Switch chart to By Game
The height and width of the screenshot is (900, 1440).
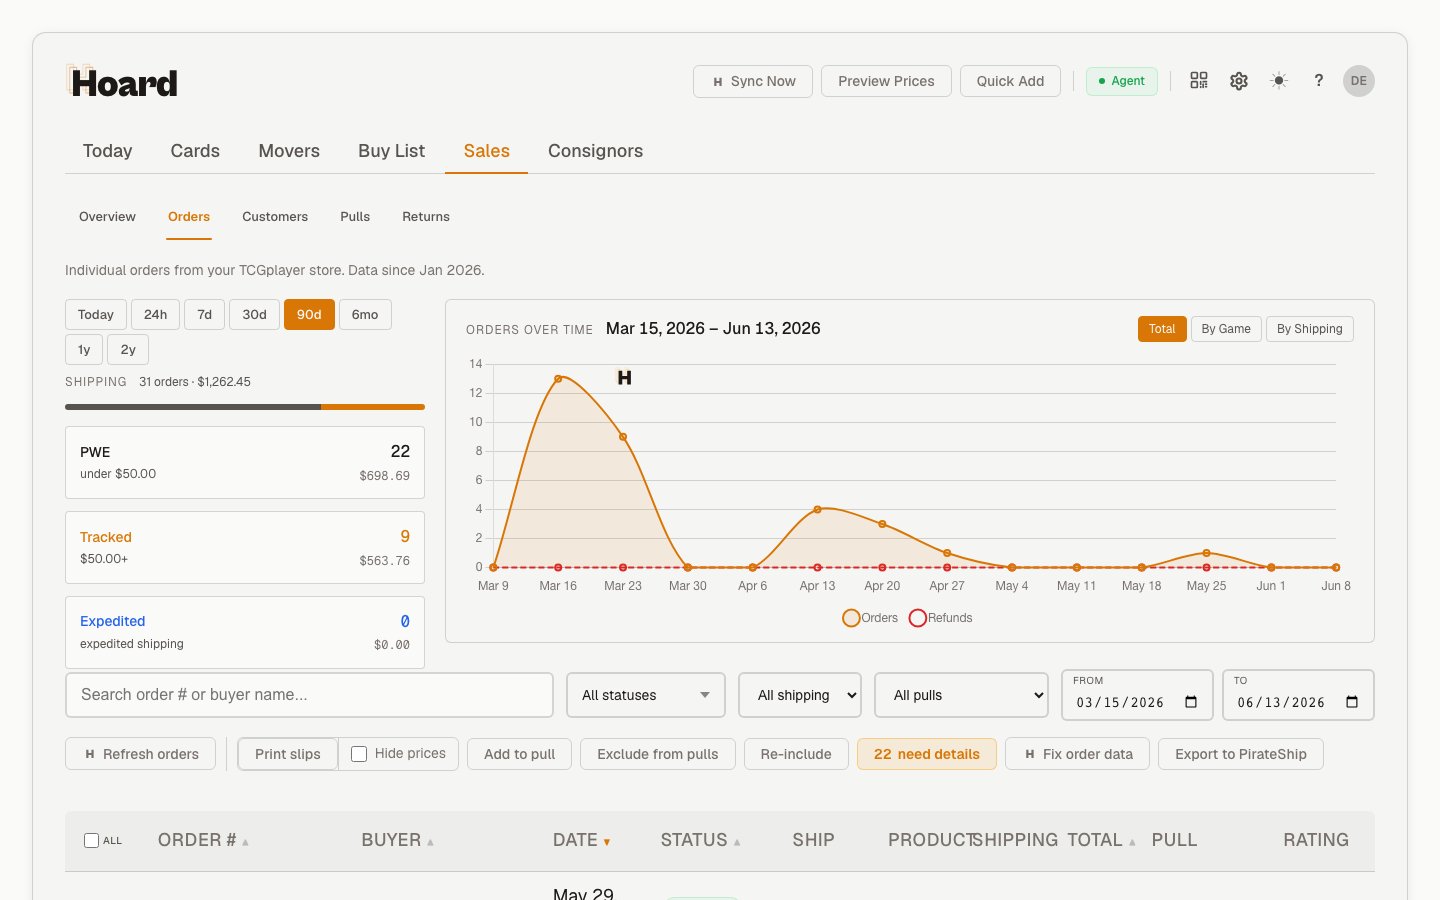[x=1226, y=329]
